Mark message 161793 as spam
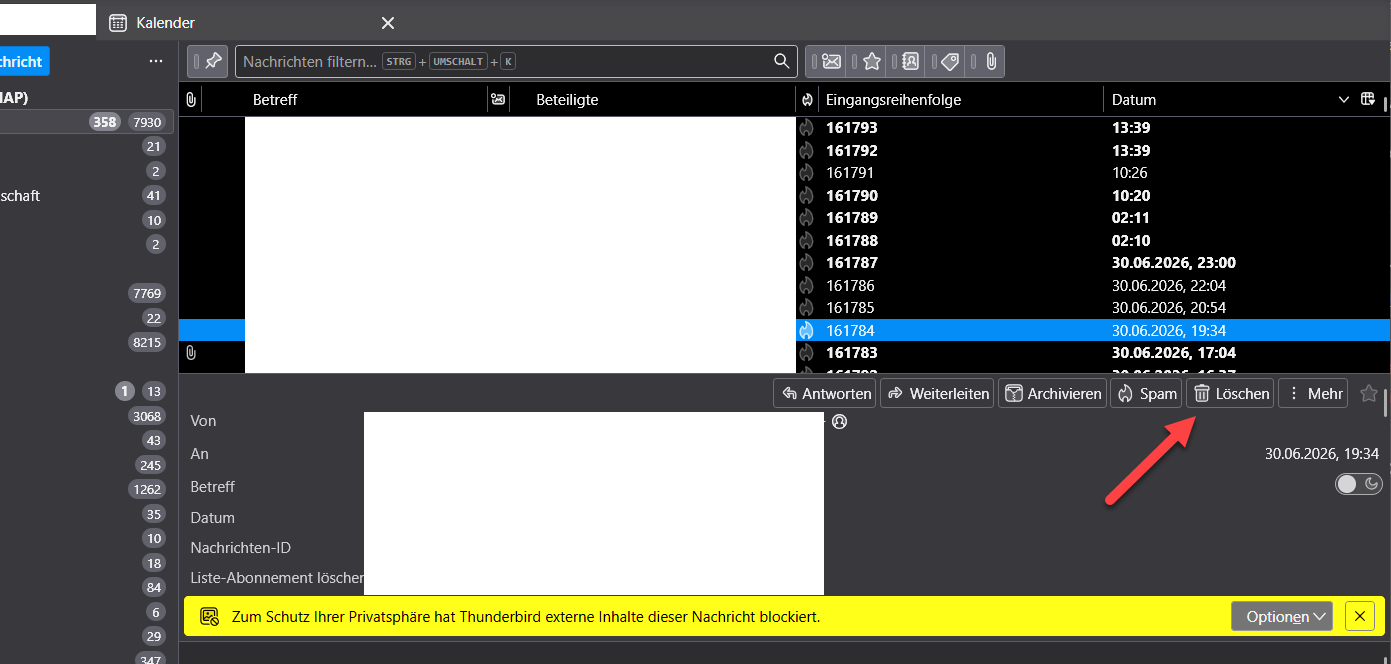The width and height of the screenshot is (1391, 664). coord(807,128)
